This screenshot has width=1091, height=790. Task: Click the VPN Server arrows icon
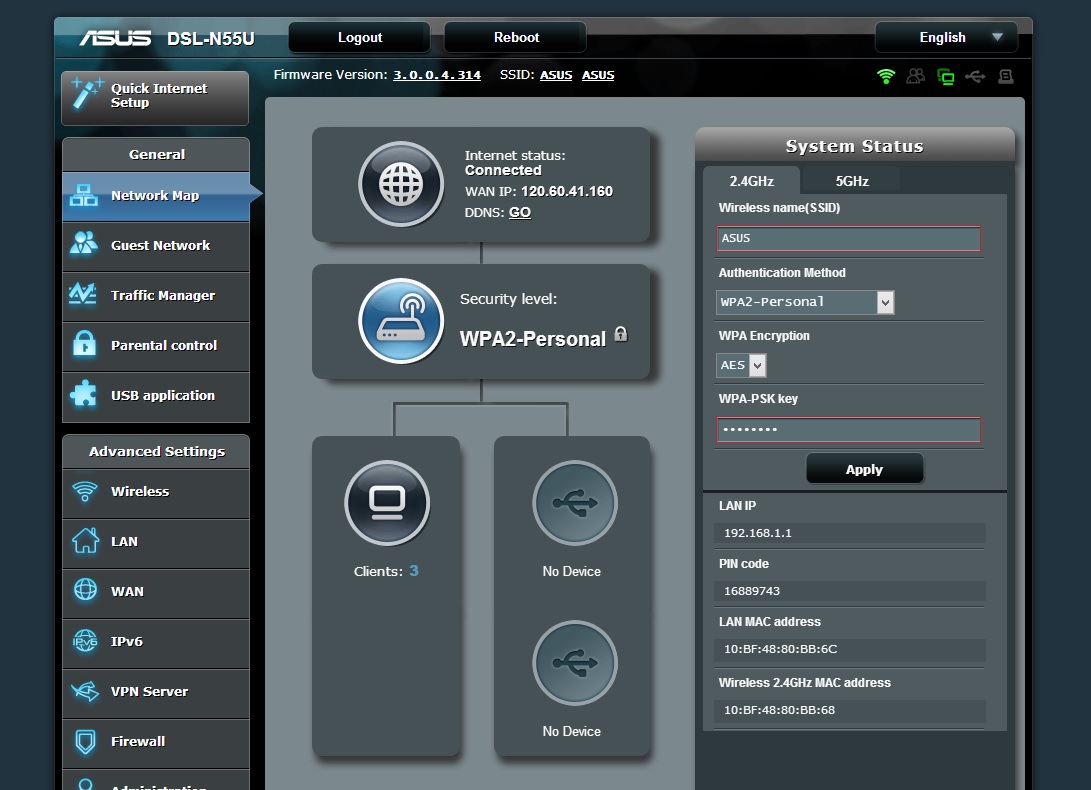[85, 691]
